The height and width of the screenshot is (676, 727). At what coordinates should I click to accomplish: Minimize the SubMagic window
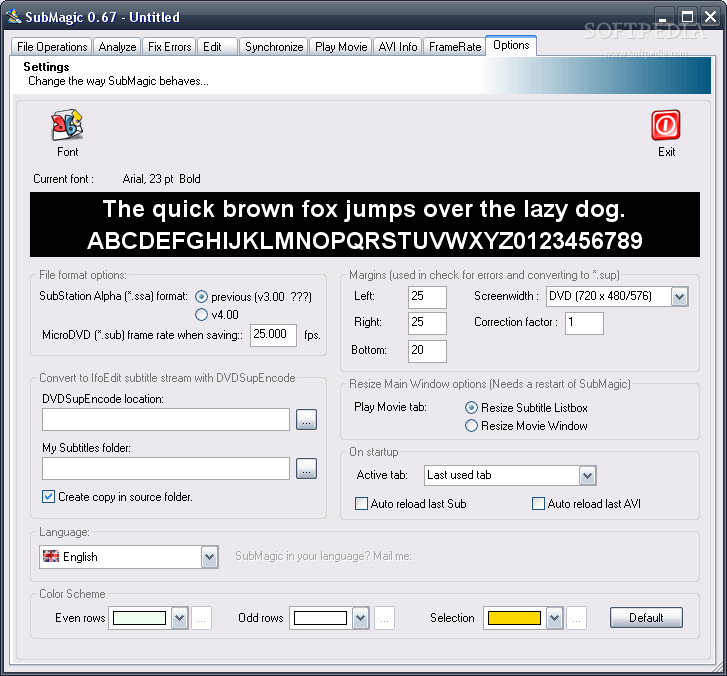(663, 17)
